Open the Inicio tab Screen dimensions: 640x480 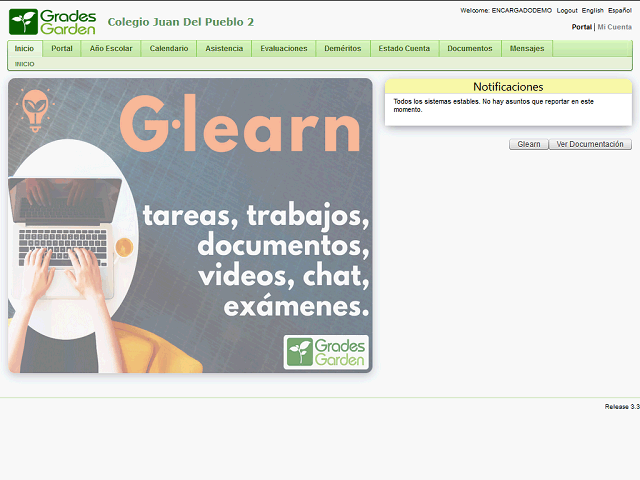click(24, 49)
